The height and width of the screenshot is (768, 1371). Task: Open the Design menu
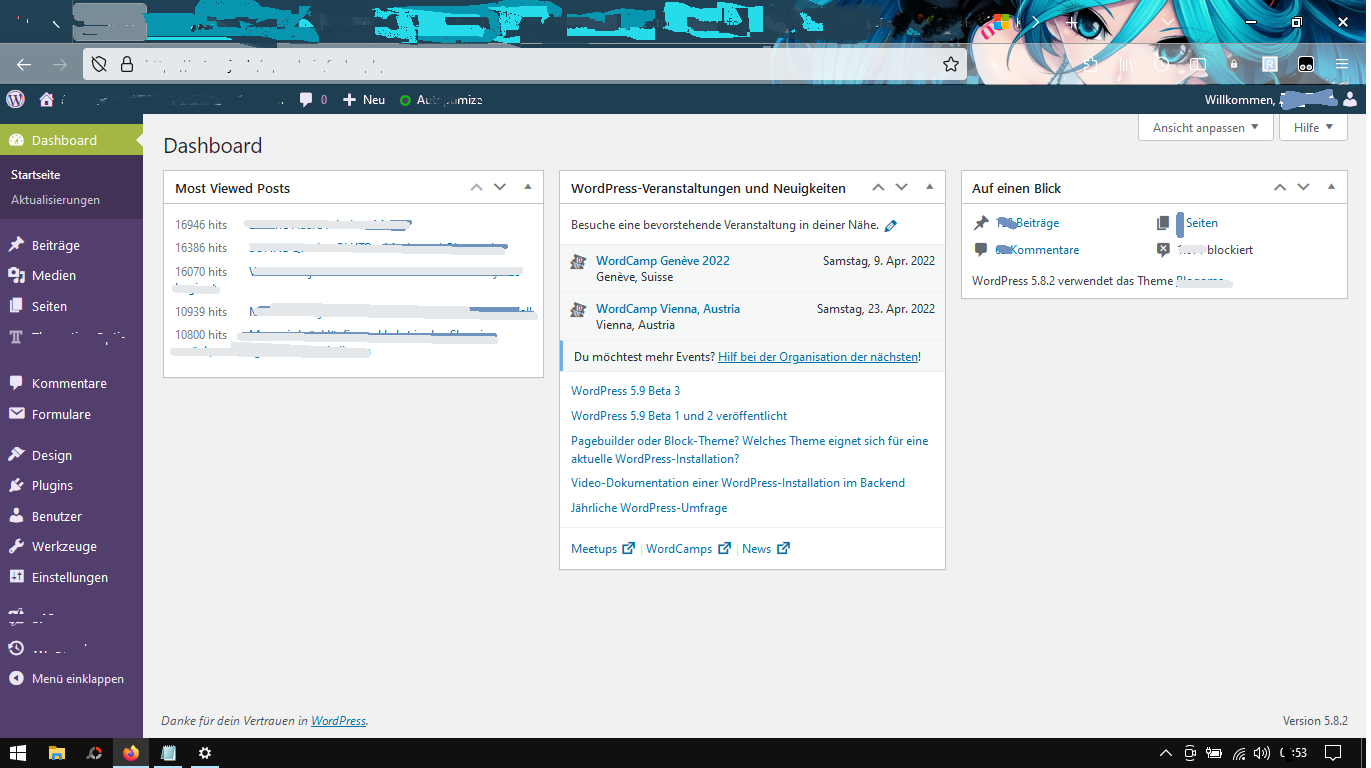71,455
